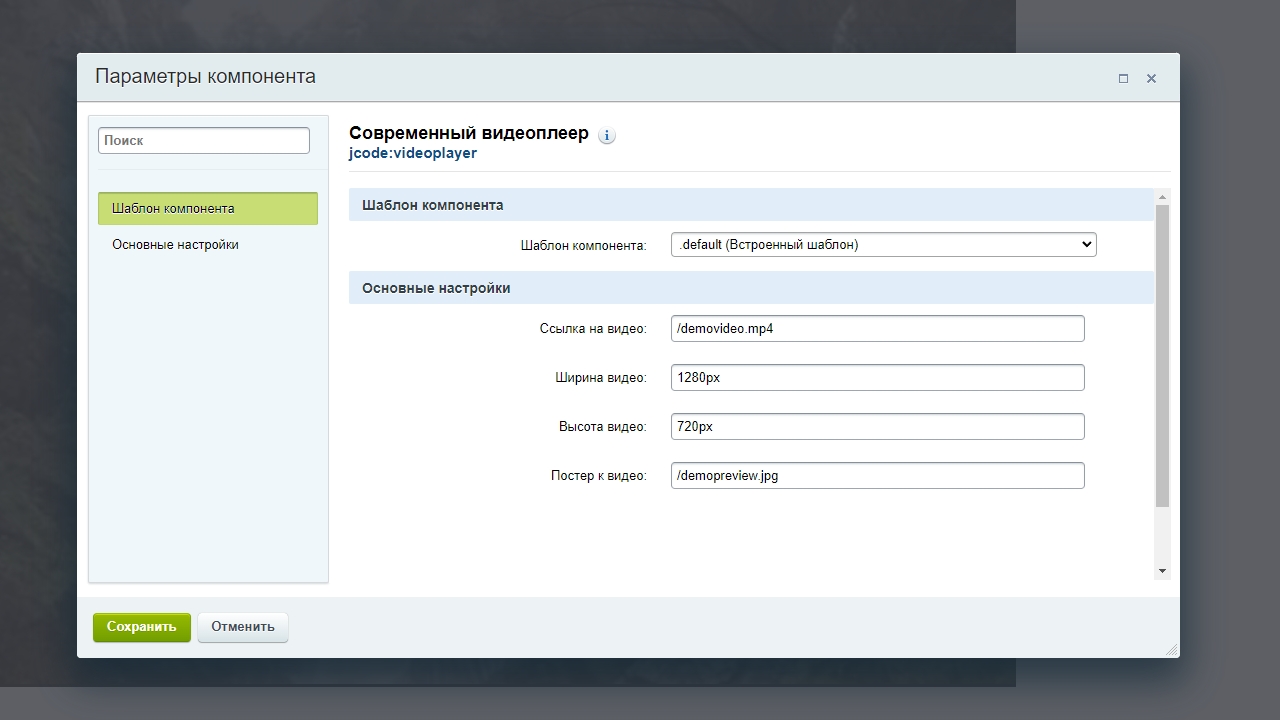Select Шаблон компонента in the sidebar
This screenshot has height=720, width=1280.
tap(208, 208)
